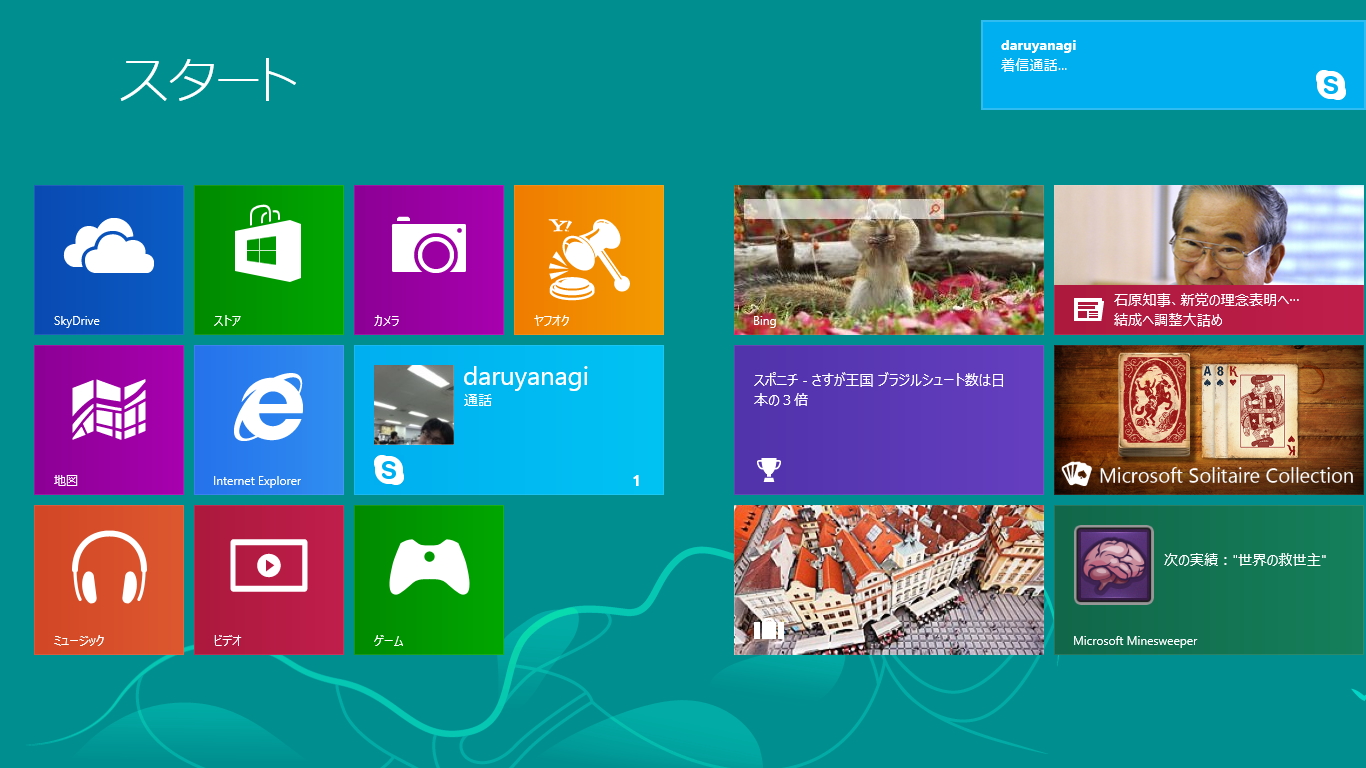
Task: Open the SkyDrive cloud tile
Action: pos(109,260)
